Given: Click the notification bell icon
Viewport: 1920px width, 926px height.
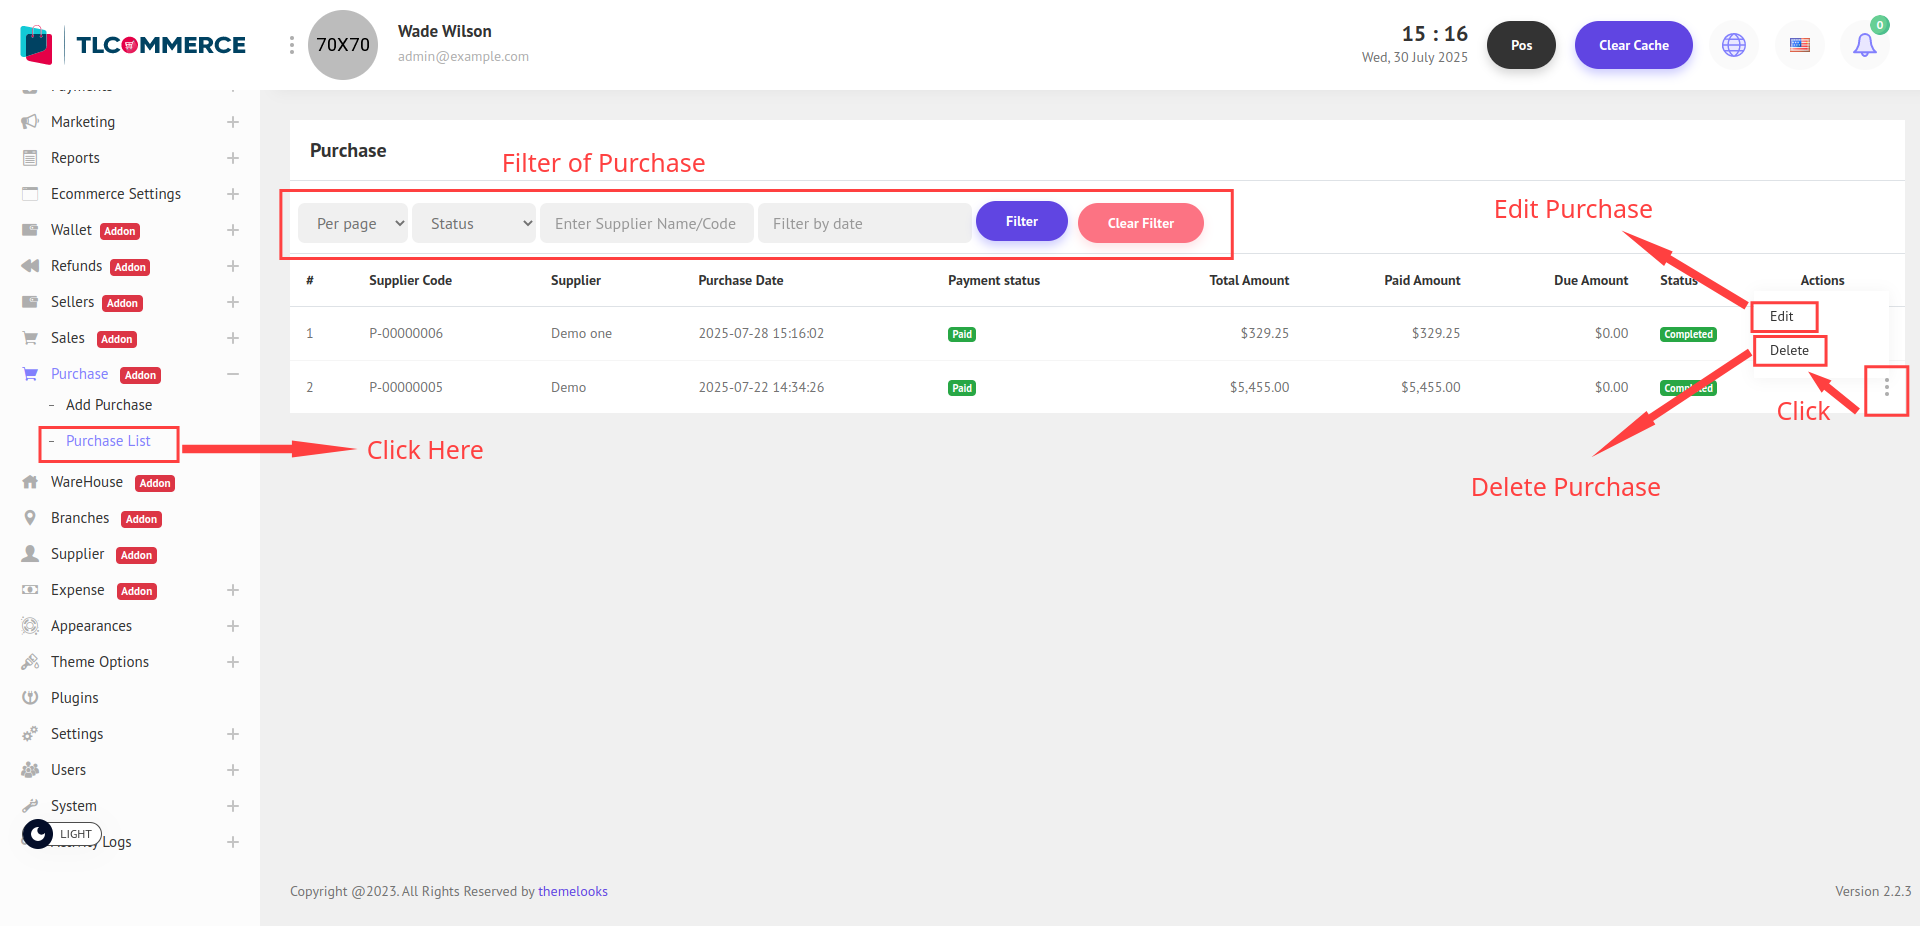Looking at the screenshot, I should pyautogui.click(x=1864, y=45).
